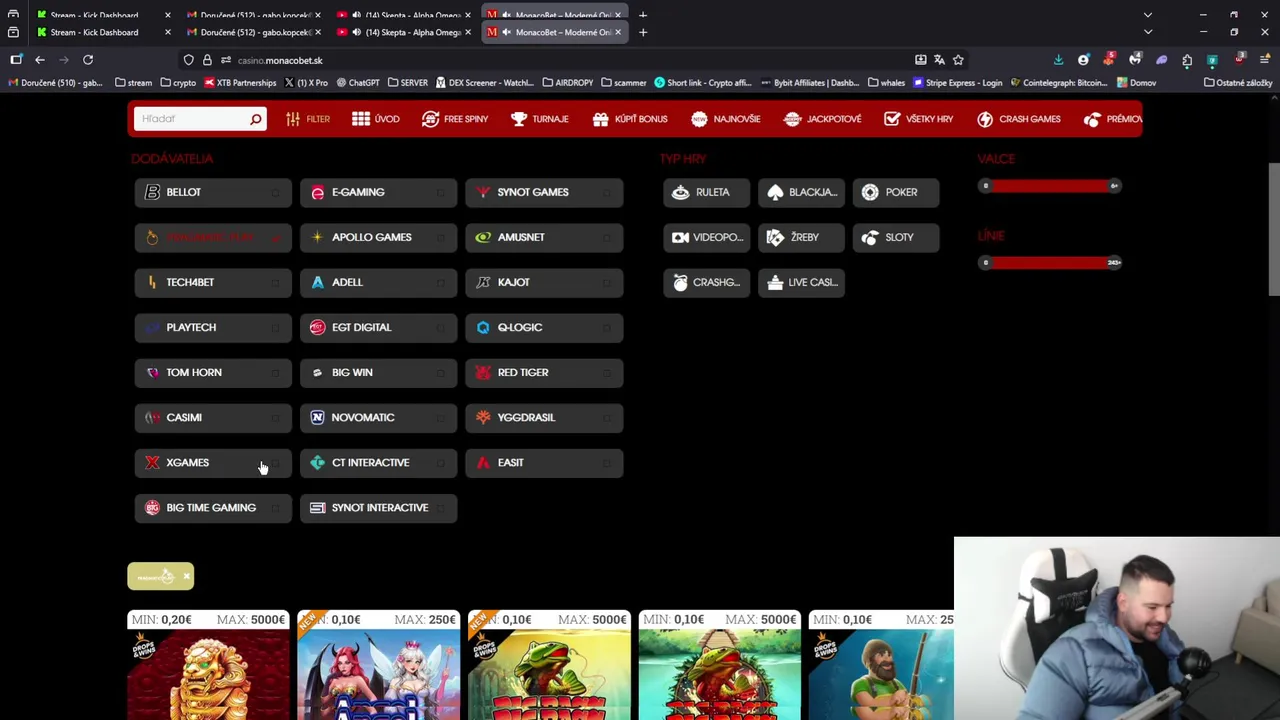
Task: Select the Videopoker camera icon
Action: click(681, 237)
